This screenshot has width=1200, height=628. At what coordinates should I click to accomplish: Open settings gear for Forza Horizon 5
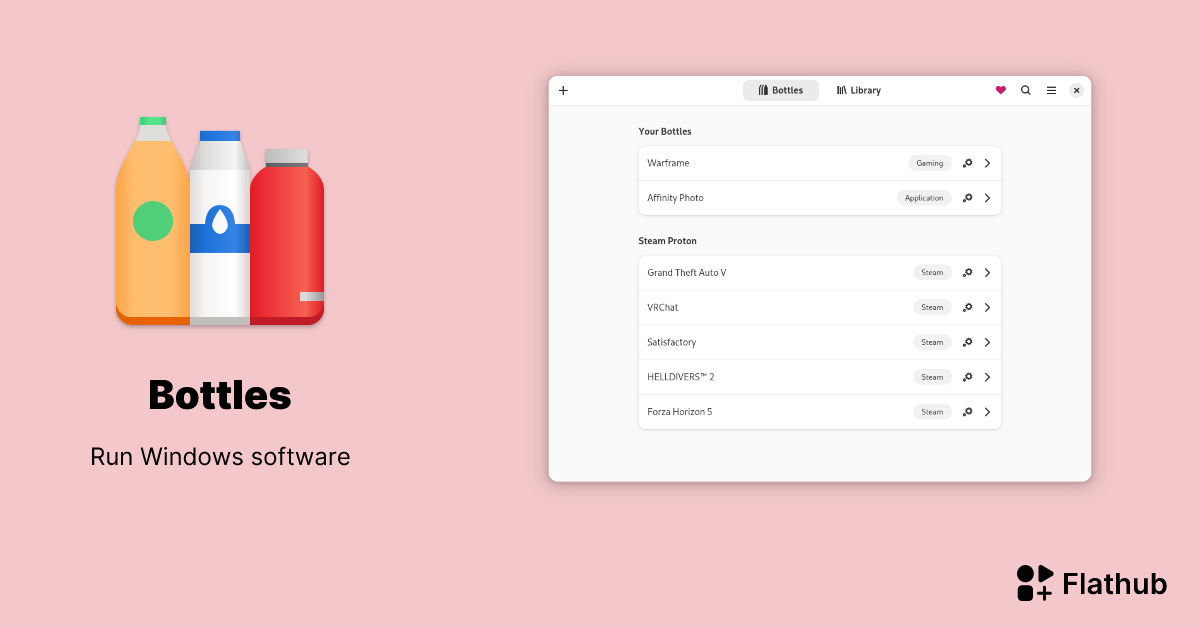(x=966, y=412)
